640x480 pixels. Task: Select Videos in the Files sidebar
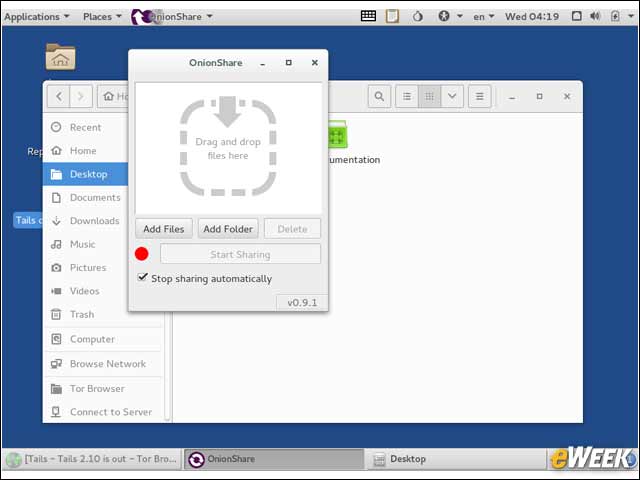(x=85, y=291)
